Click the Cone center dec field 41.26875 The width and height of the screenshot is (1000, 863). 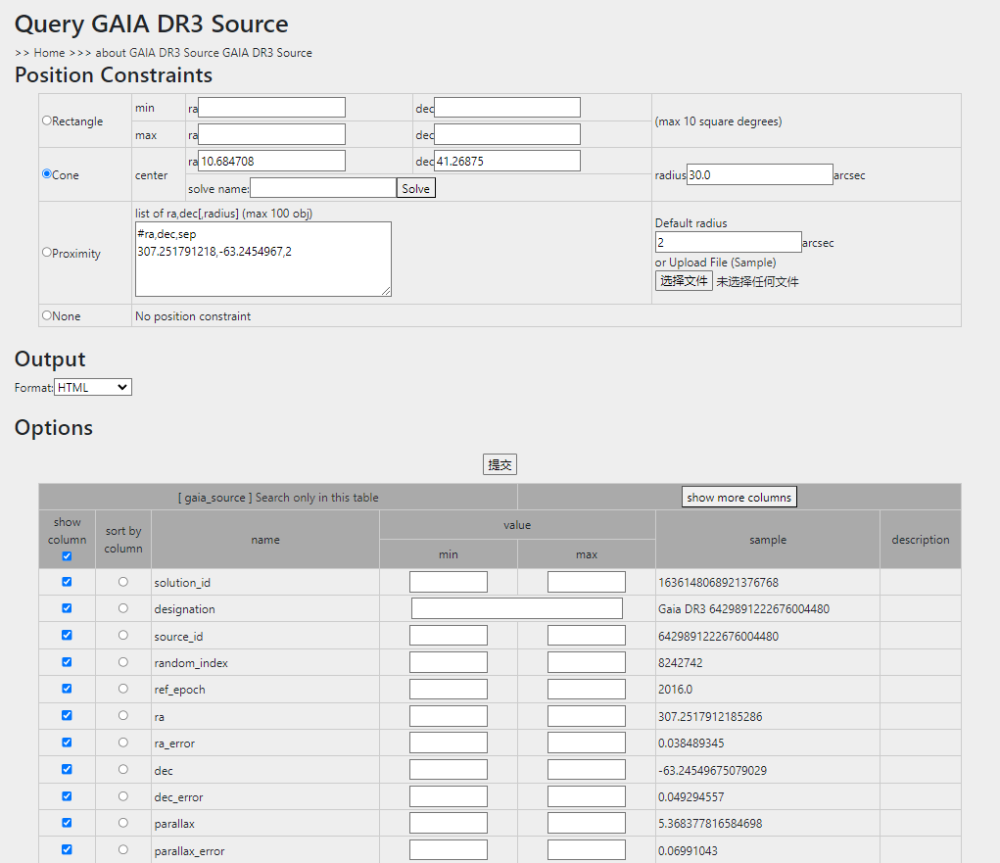click(507, 161)
